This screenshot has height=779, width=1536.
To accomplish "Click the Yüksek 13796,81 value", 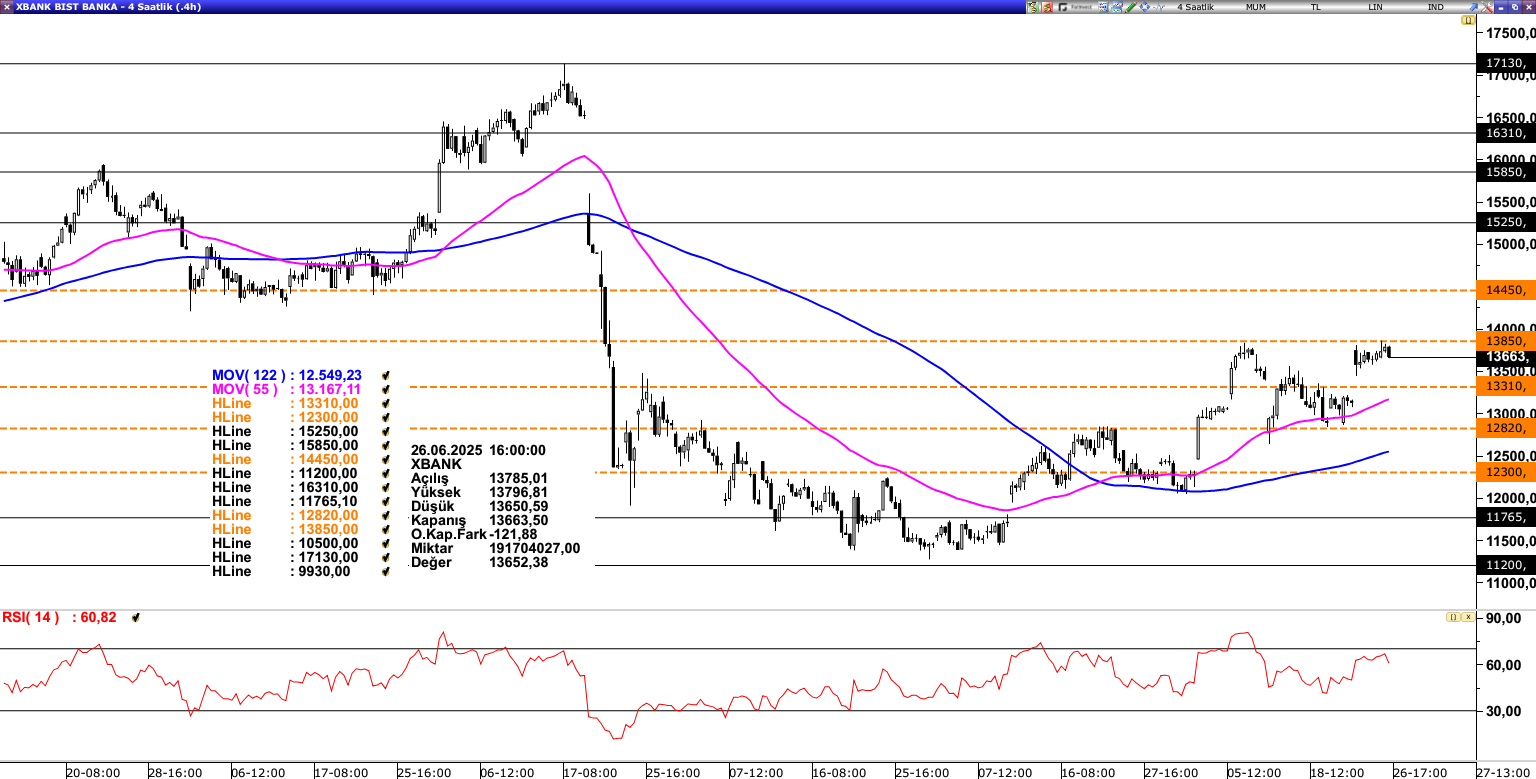I will [x=518, y=493].
